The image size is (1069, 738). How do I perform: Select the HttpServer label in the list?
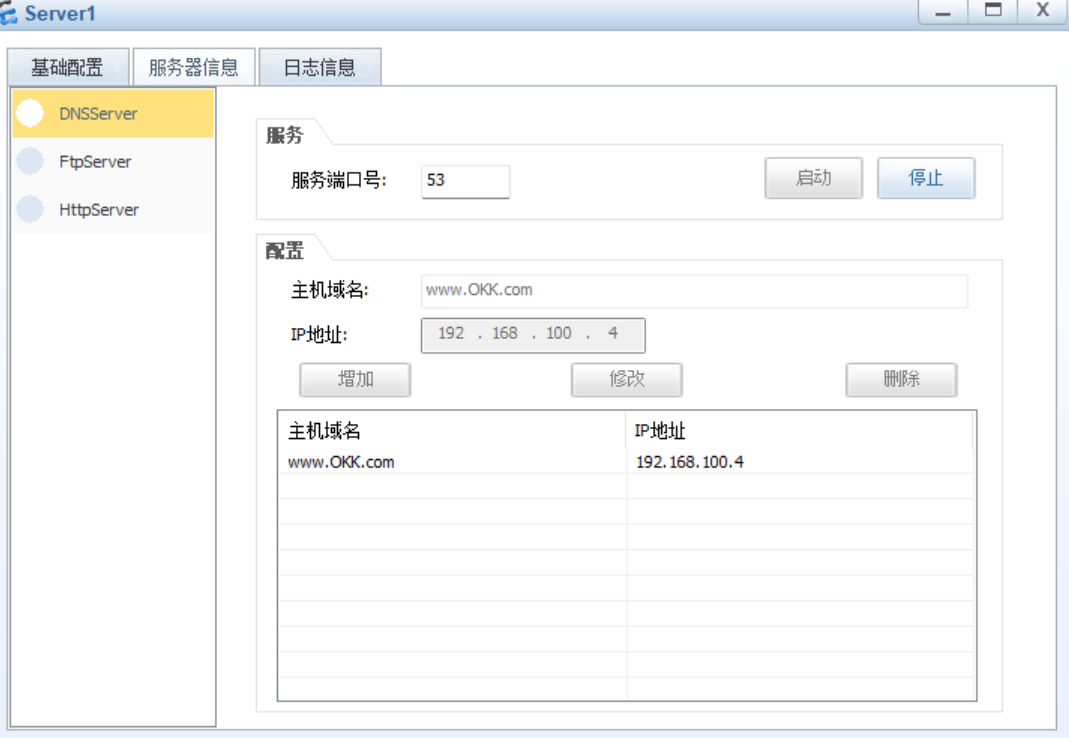(x=99, y=209)
